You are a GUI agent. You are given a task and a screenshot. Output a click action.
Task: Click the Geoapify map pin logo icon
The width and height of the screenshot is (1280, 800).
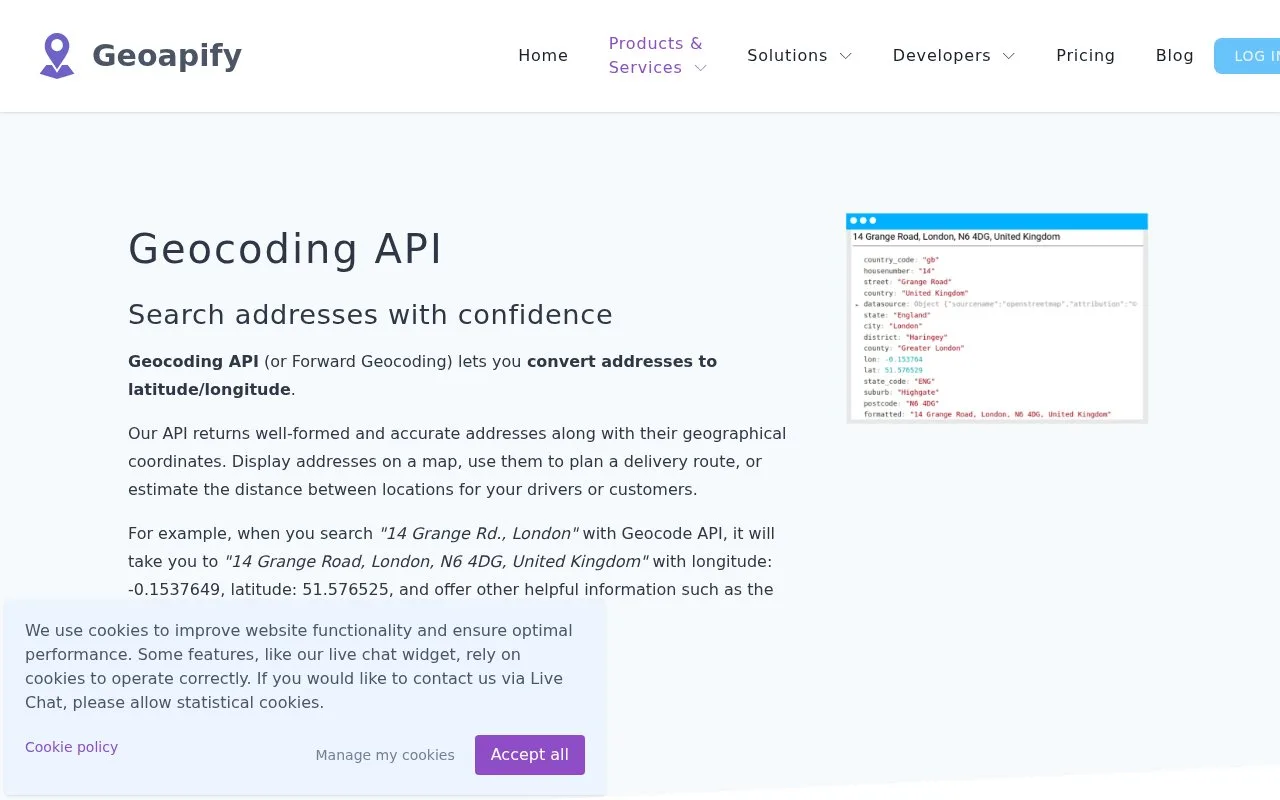(57, 55)
